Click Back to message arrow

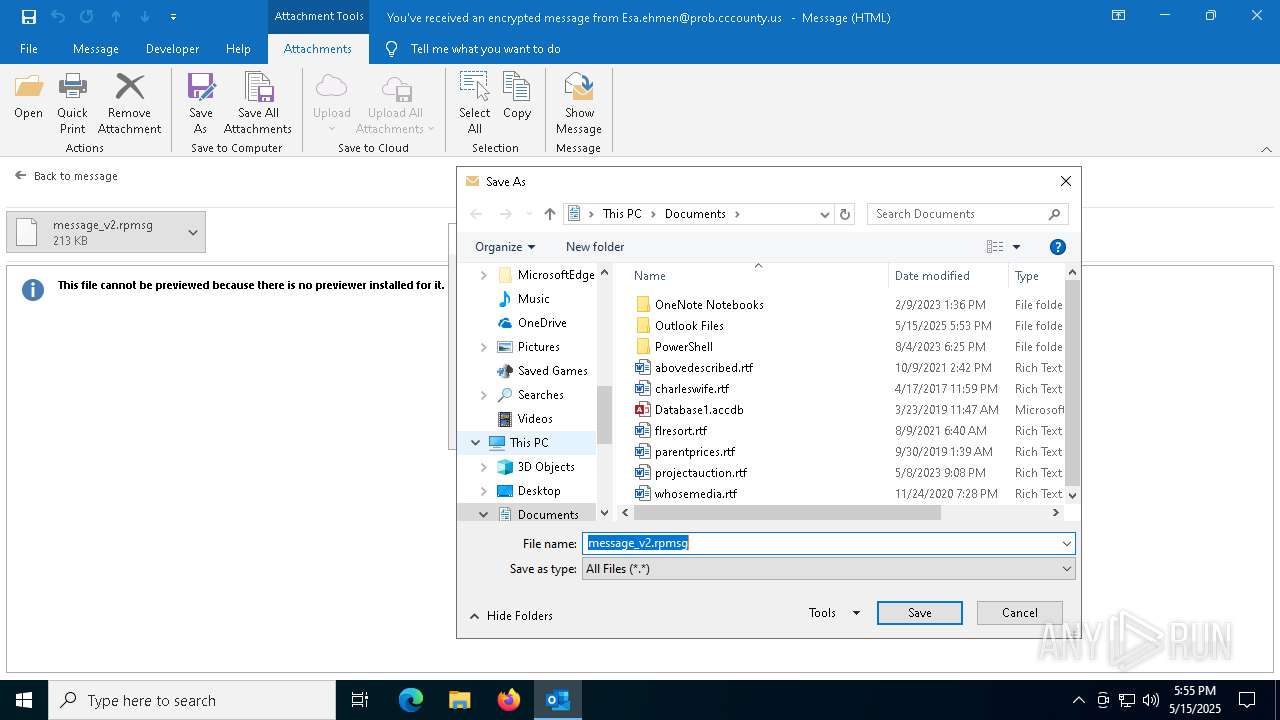[21, 175]
